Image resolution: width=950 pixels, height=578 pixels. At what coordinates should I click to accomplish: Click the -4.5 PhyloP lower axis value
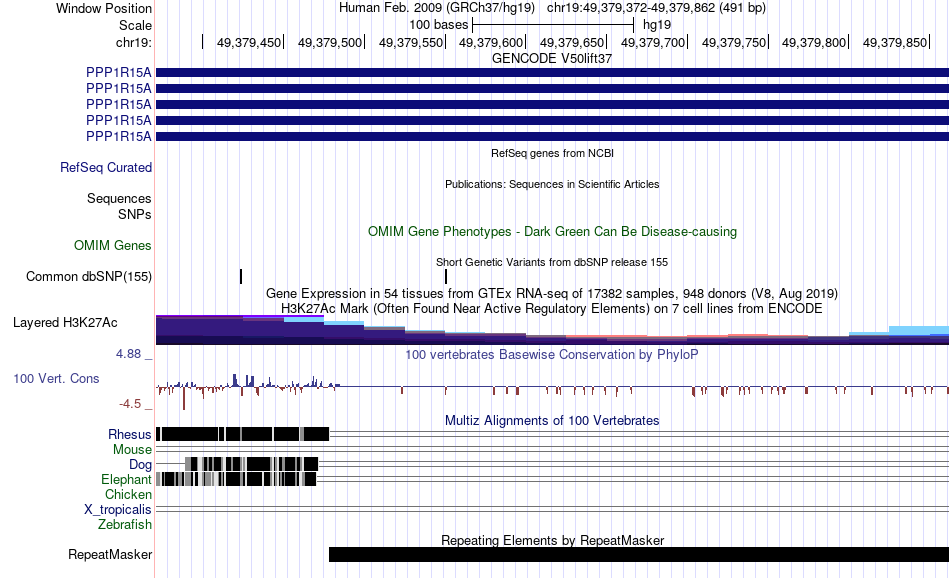pos(130,404)
